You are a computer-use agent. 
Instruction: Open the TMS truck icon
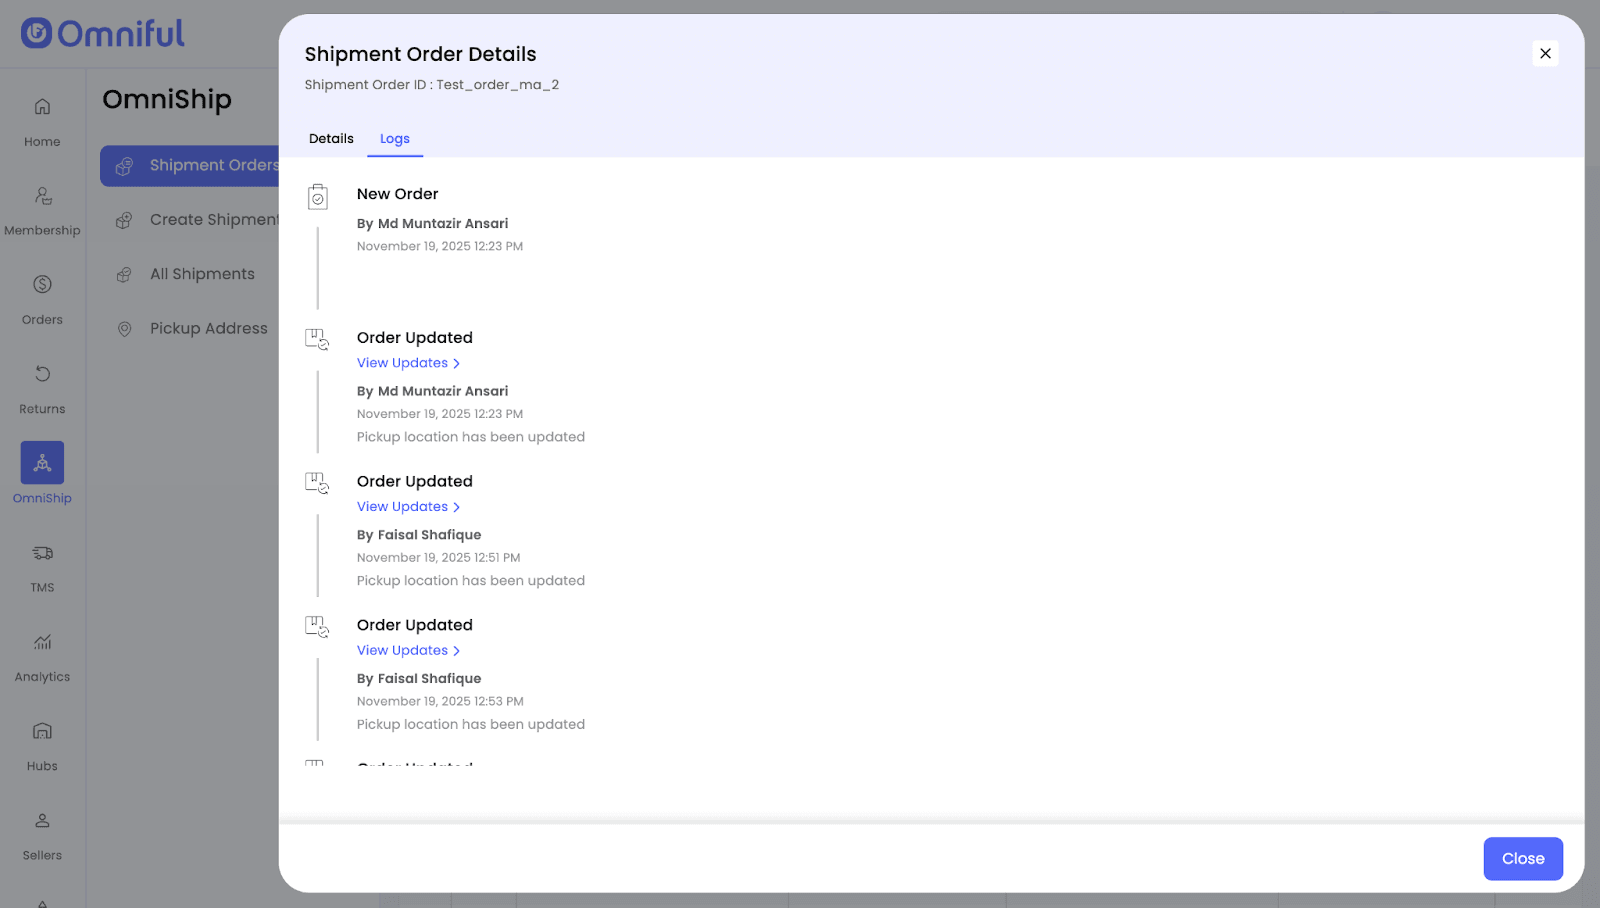click(42, 553)
